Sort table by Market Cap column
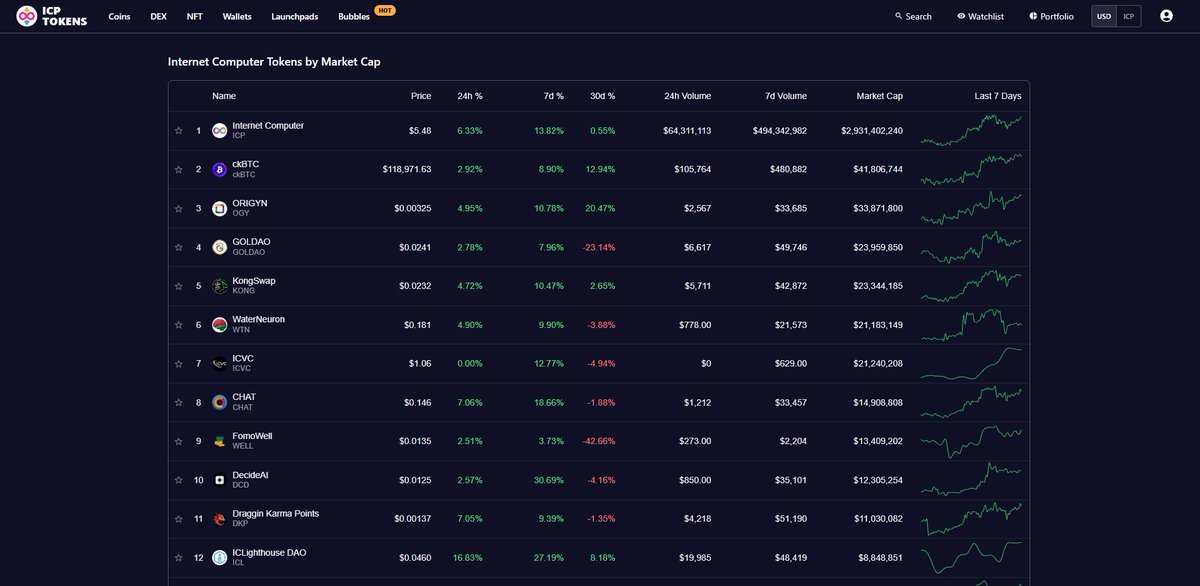The height and width of the screenshot is (586, 1200). (880, 96)
